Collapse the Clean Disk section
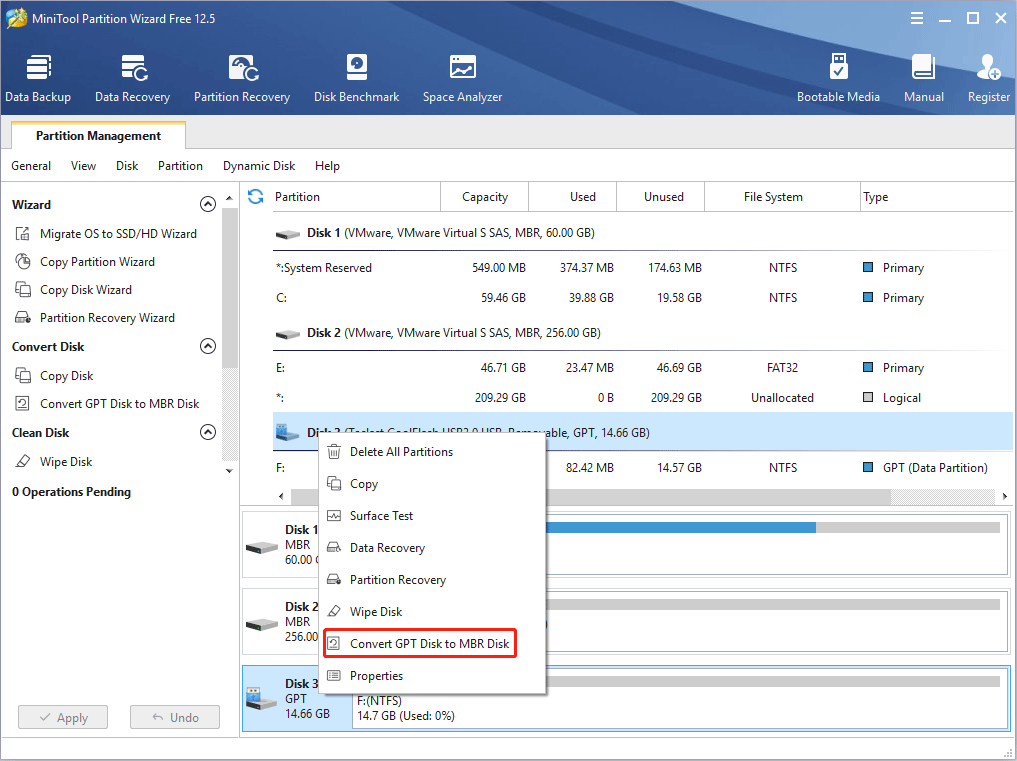The image size is (1017, 761). click(x=208, y=432)
